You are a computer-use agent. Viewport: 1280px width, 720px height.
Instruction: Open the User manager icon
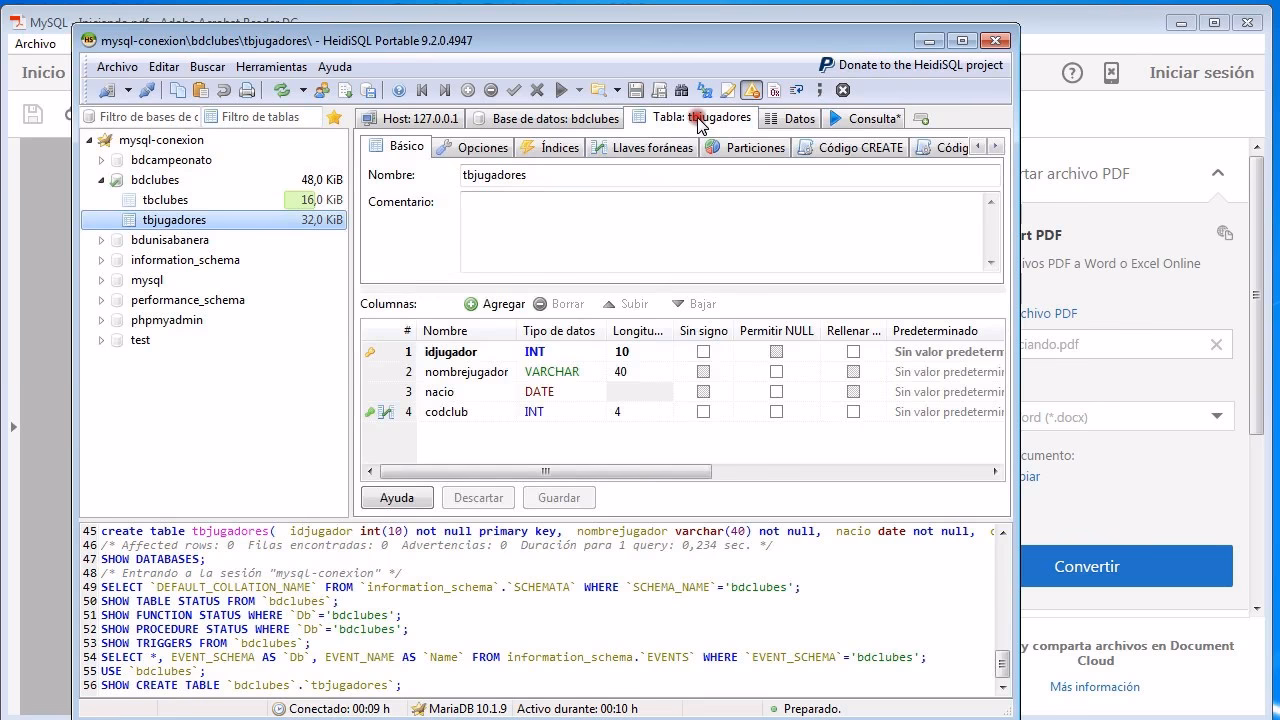point(322,90)
